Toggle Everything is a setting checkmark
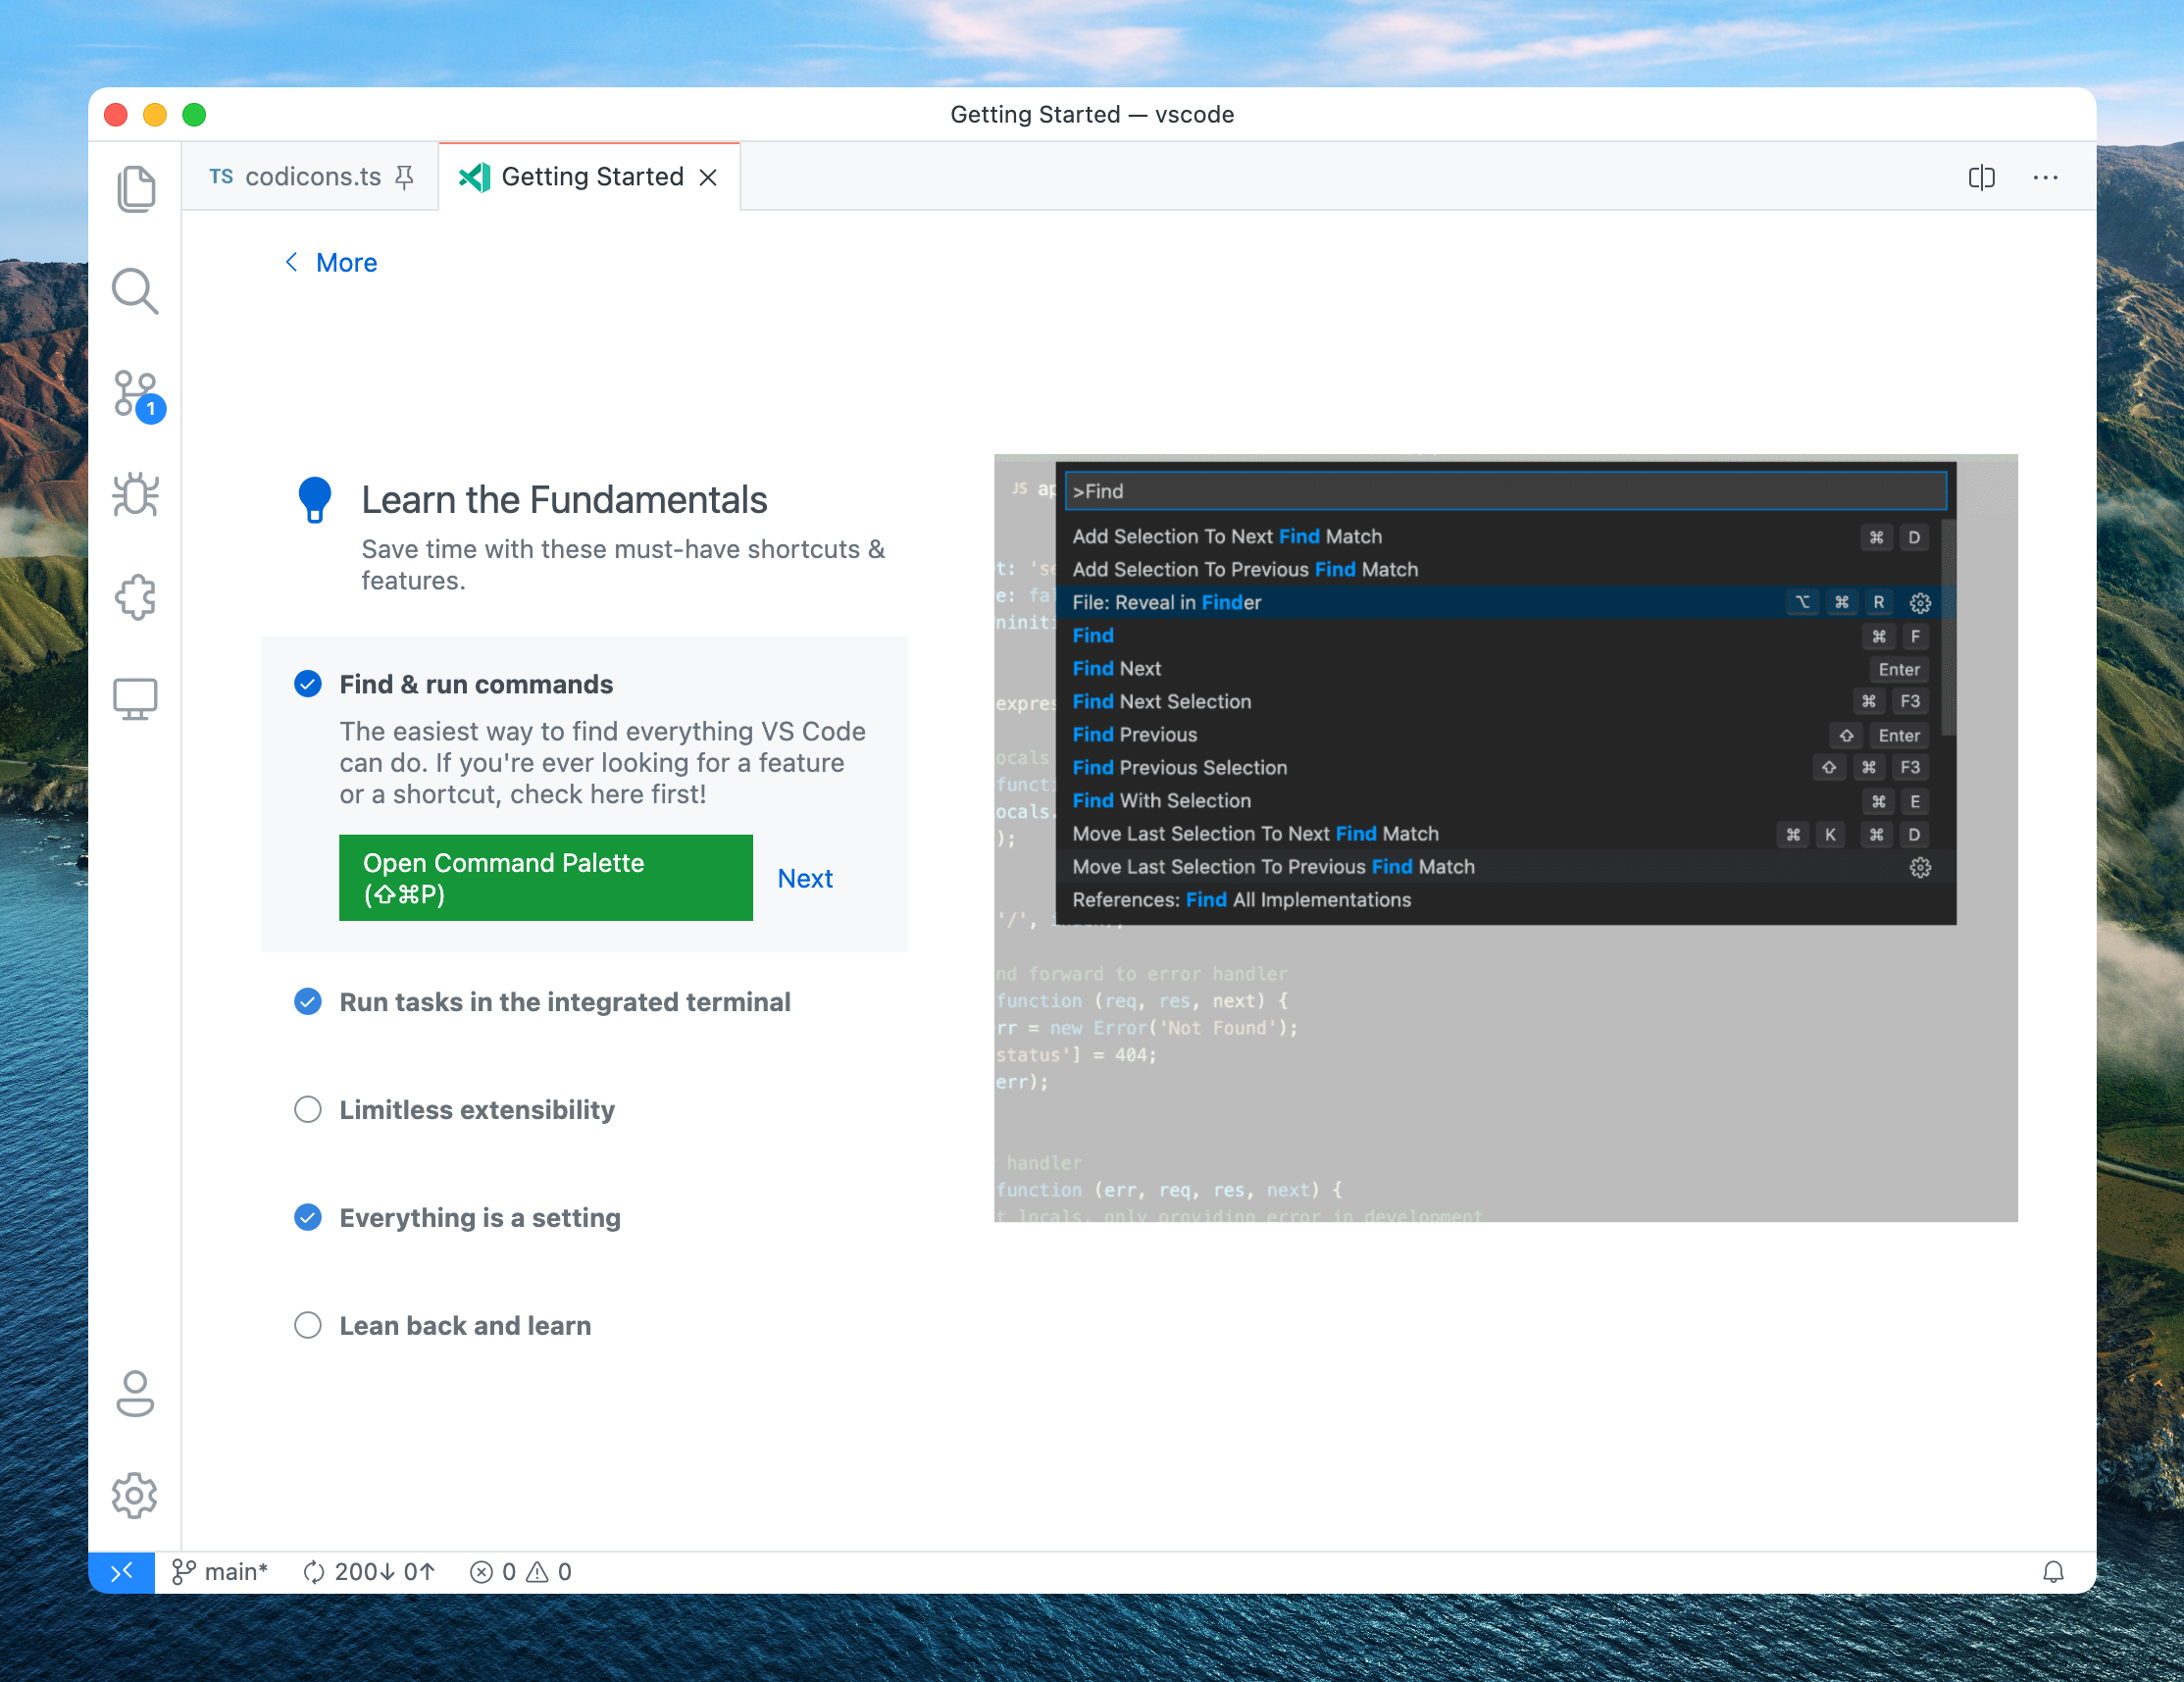Screen dimensions: 2184x1682 [x=308, y=1217]
